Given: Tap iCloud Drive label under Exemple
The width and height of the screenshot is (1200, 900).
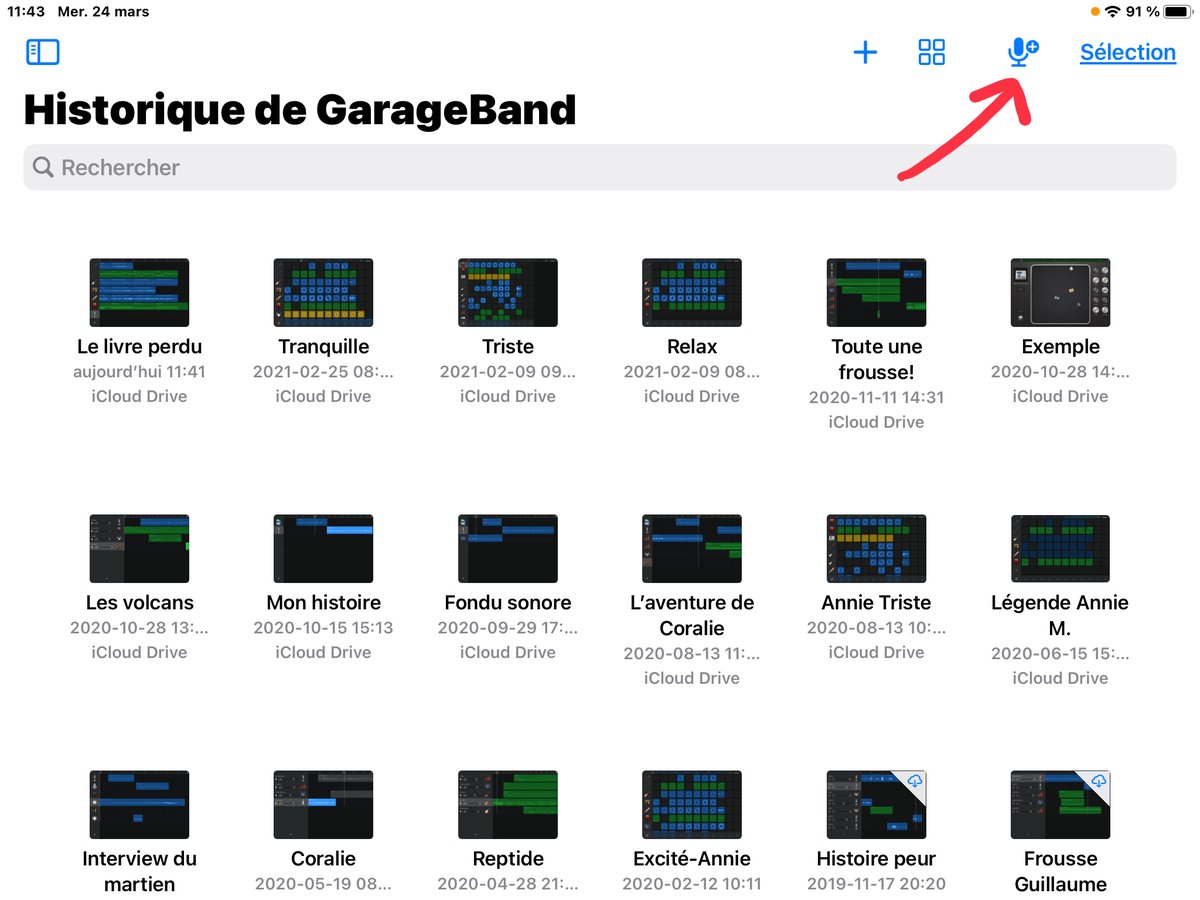Looking at the screenshot, I should [x=1061, y=397].
